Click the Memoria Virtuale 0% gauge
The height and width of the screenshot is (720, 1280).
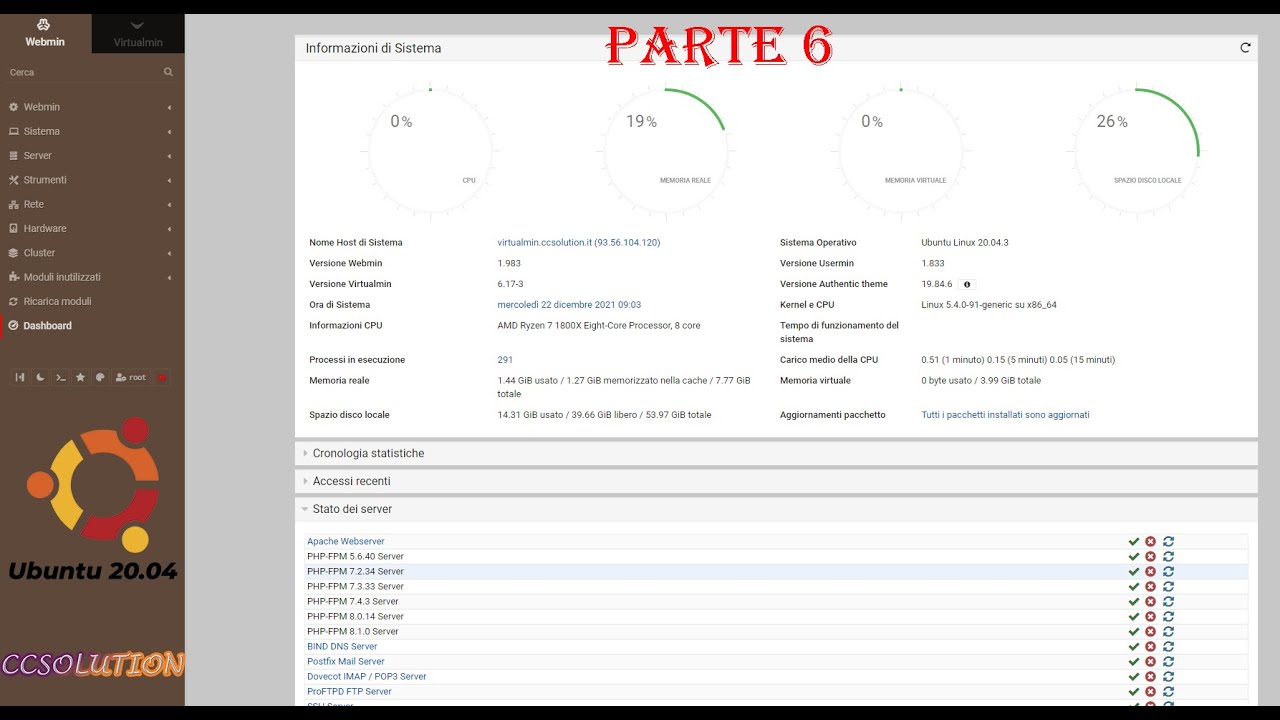(901, 151)
